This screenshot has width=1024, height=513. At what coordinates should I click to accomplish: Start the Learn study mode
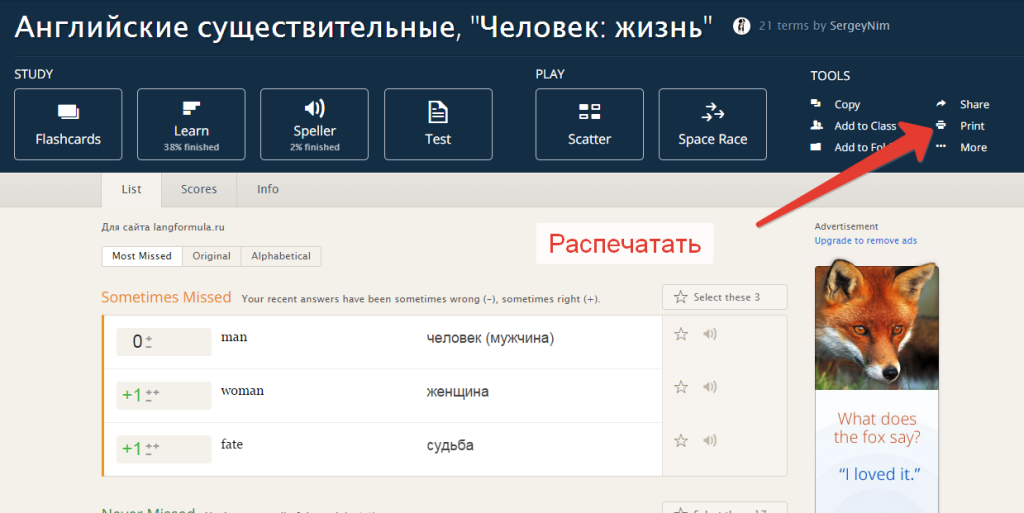(x=191, y=124)
